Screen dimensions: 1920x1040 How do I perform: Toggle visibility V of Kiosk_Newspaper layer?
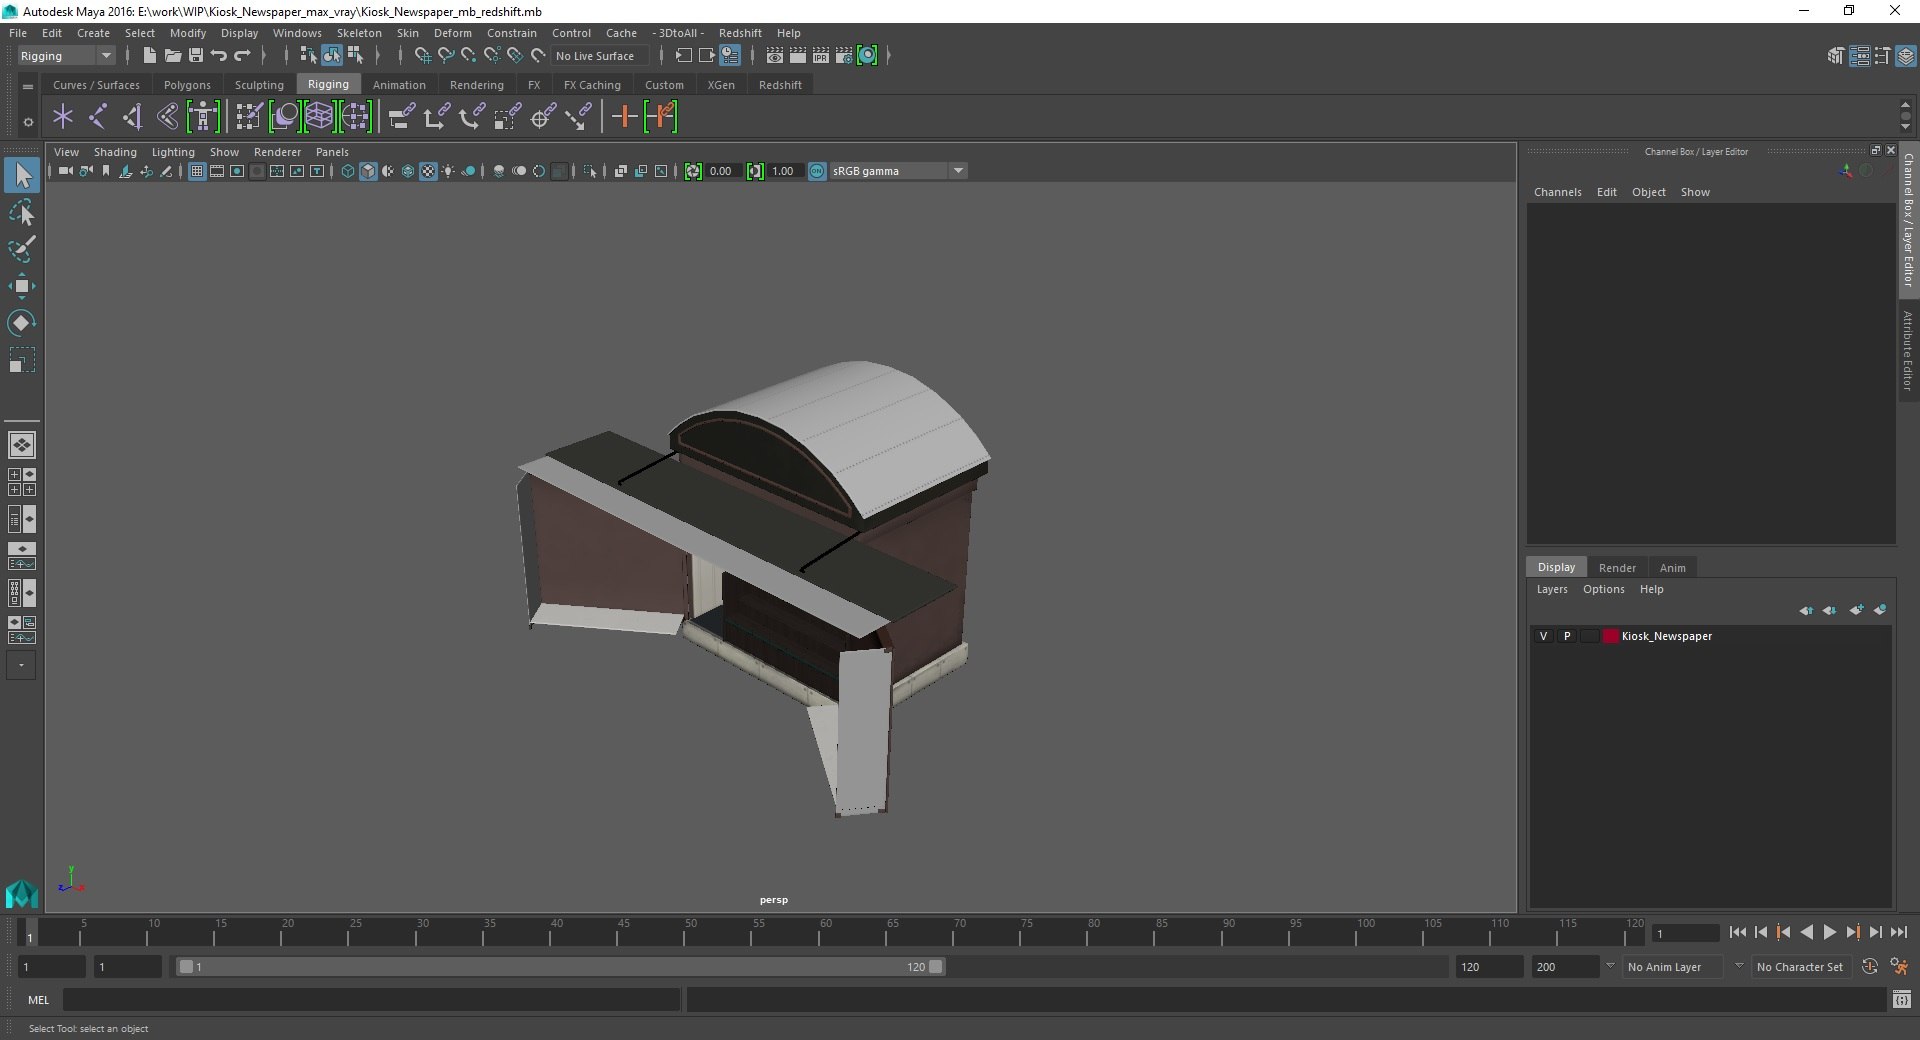(x=1543, y=636)
